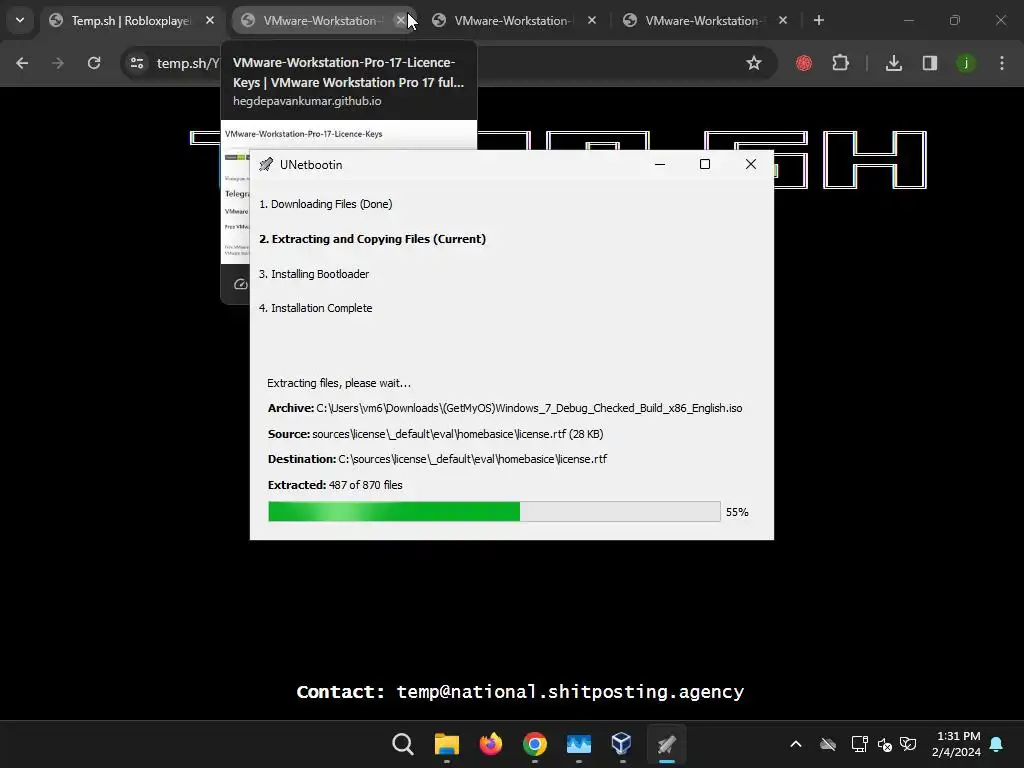
Task: Close the hovered first VMware-Workstation tab
Action: [x=400, y=21]
